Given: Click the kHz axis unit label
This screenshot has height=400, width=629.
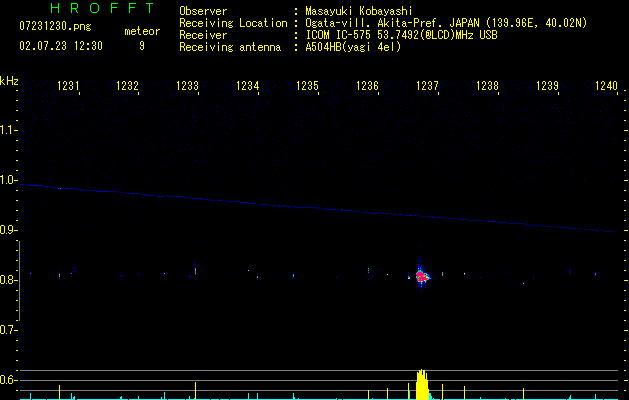Looking at the screenshot, I should [x=9, y=80].
